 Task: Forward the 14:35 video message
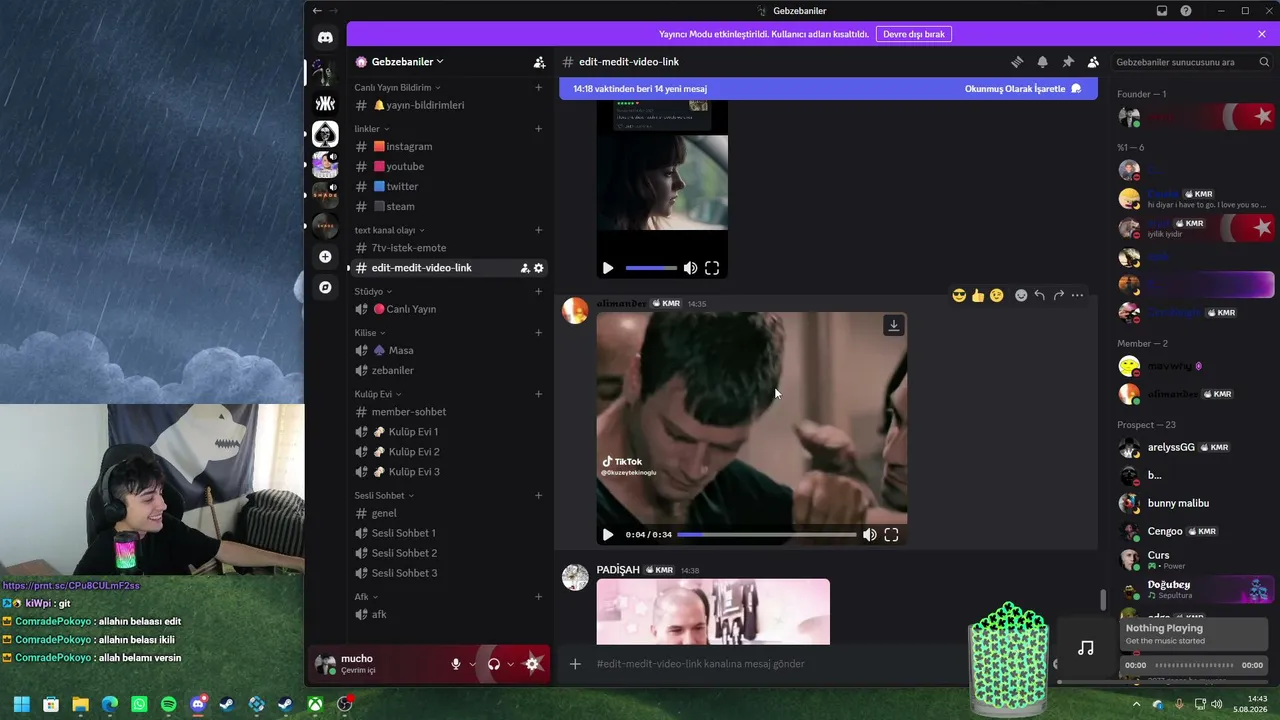(1058, 295)
